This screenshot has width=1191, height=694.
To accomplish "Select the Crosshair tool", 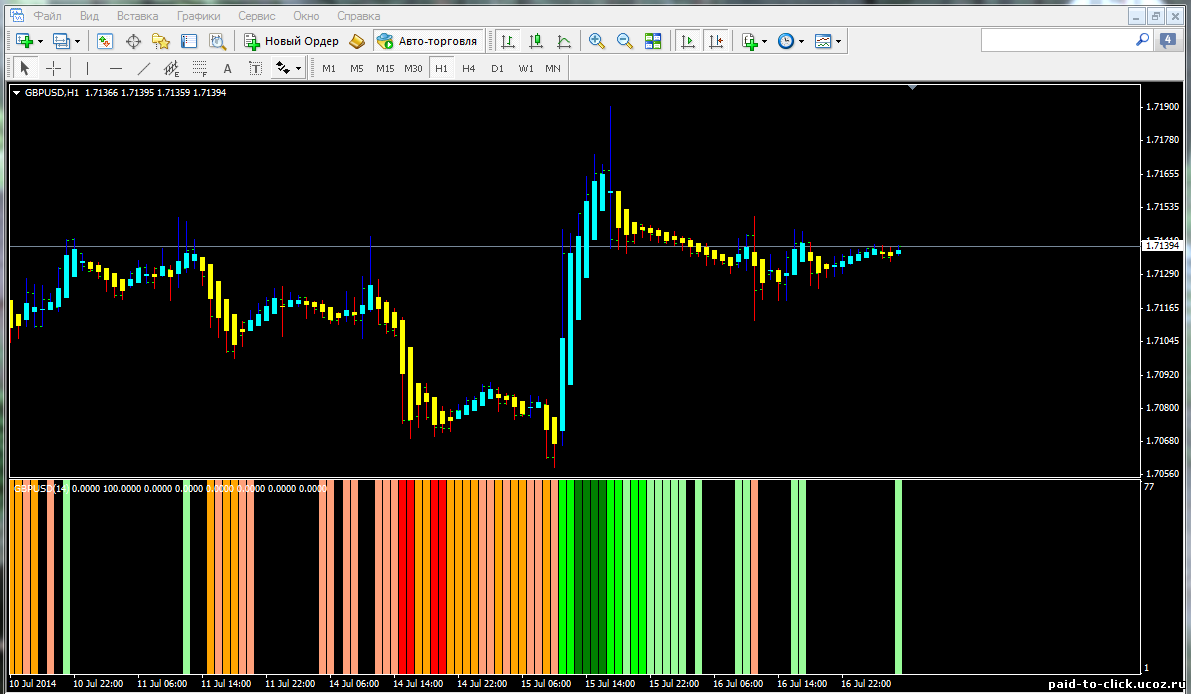I will (53, 68).
